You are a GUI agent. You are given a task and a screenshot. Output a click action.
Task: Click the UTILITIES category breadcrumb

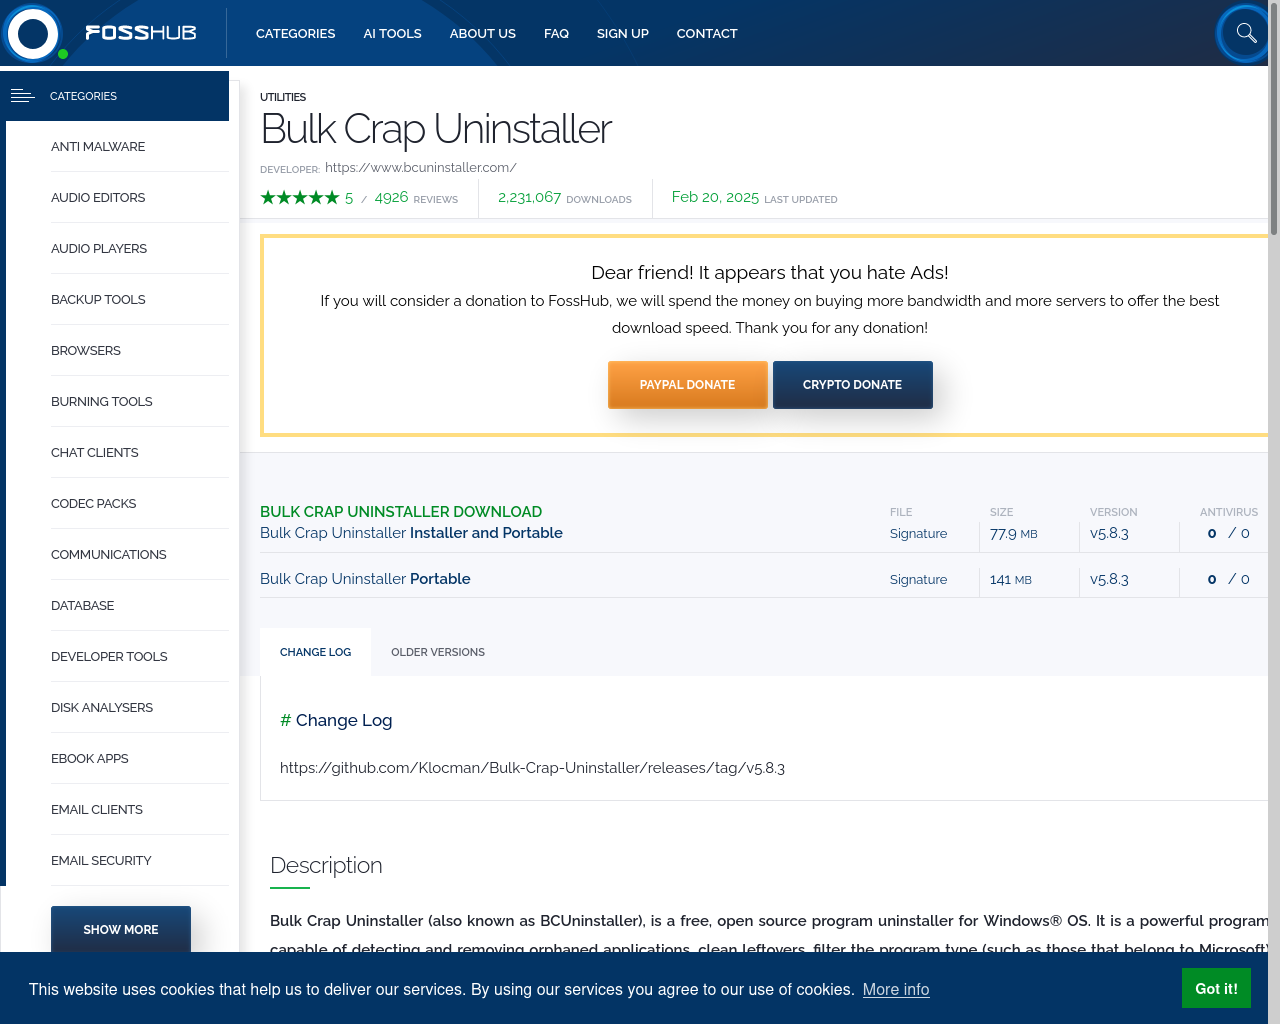[283, 97]
